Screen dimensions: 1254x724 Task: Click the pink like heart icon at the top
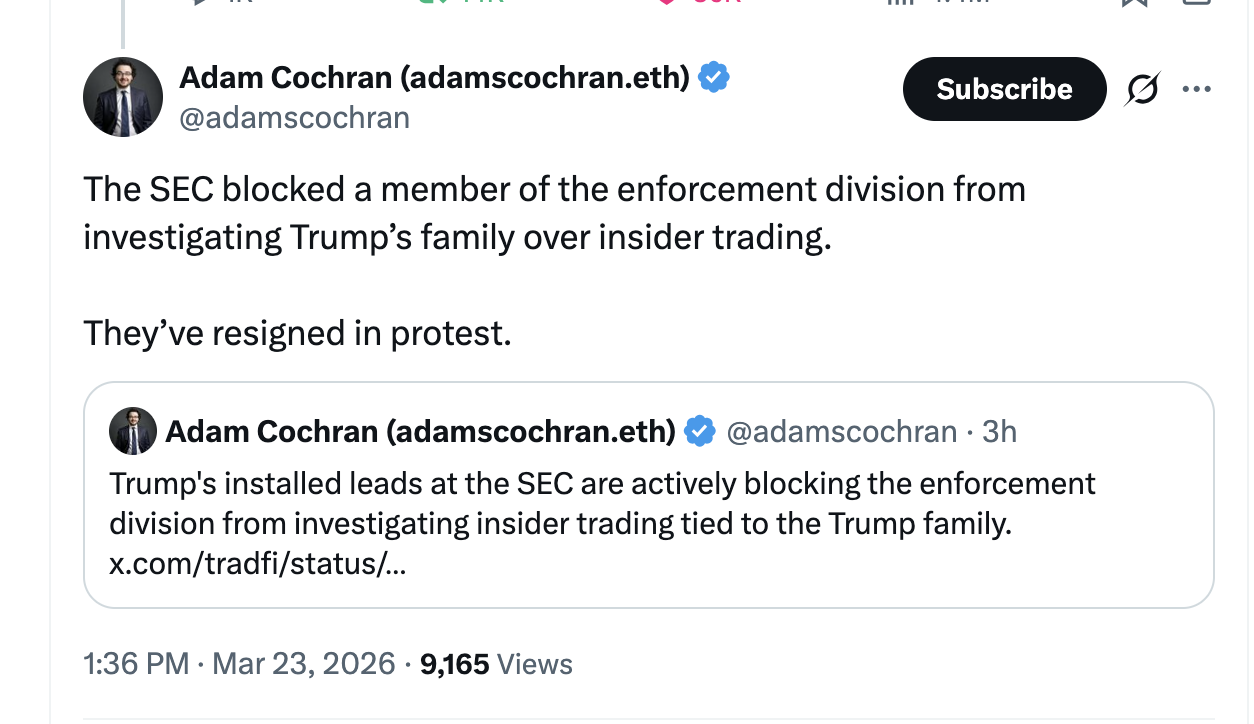pyautogui.click(x=668, y=2)
